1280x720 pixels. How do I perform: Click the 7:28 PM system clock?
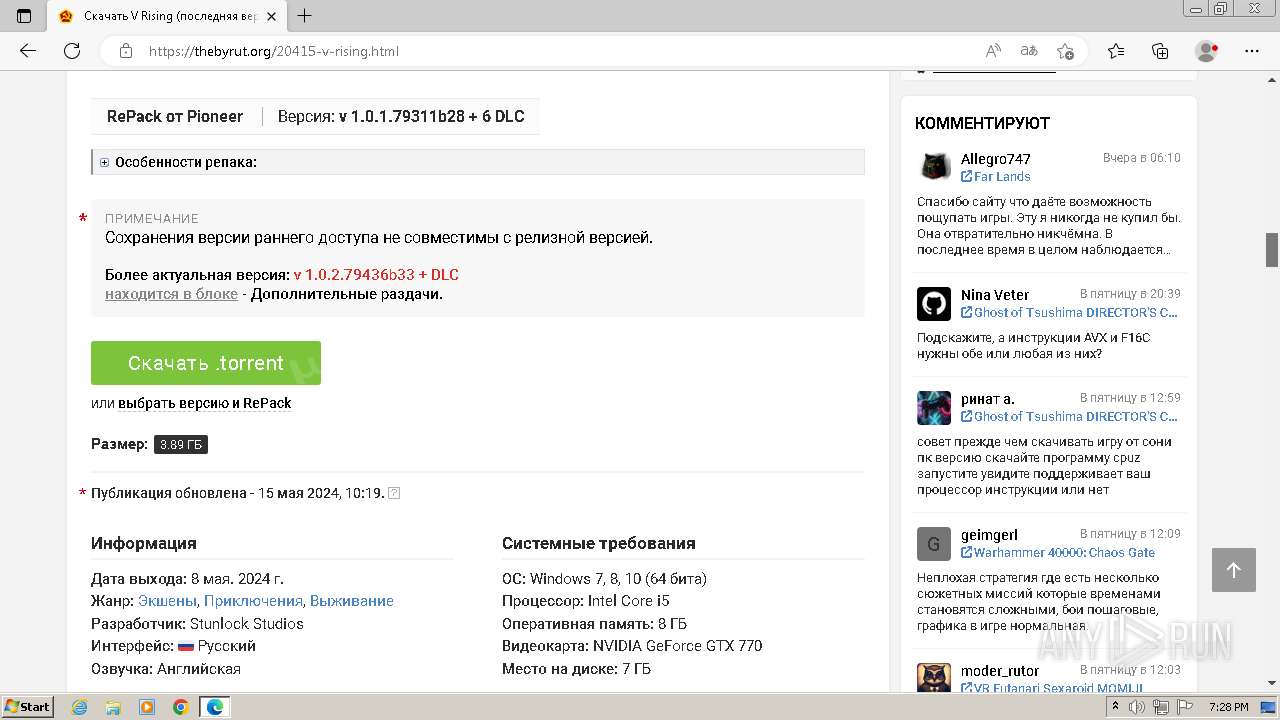click(x=1228, y=707)
